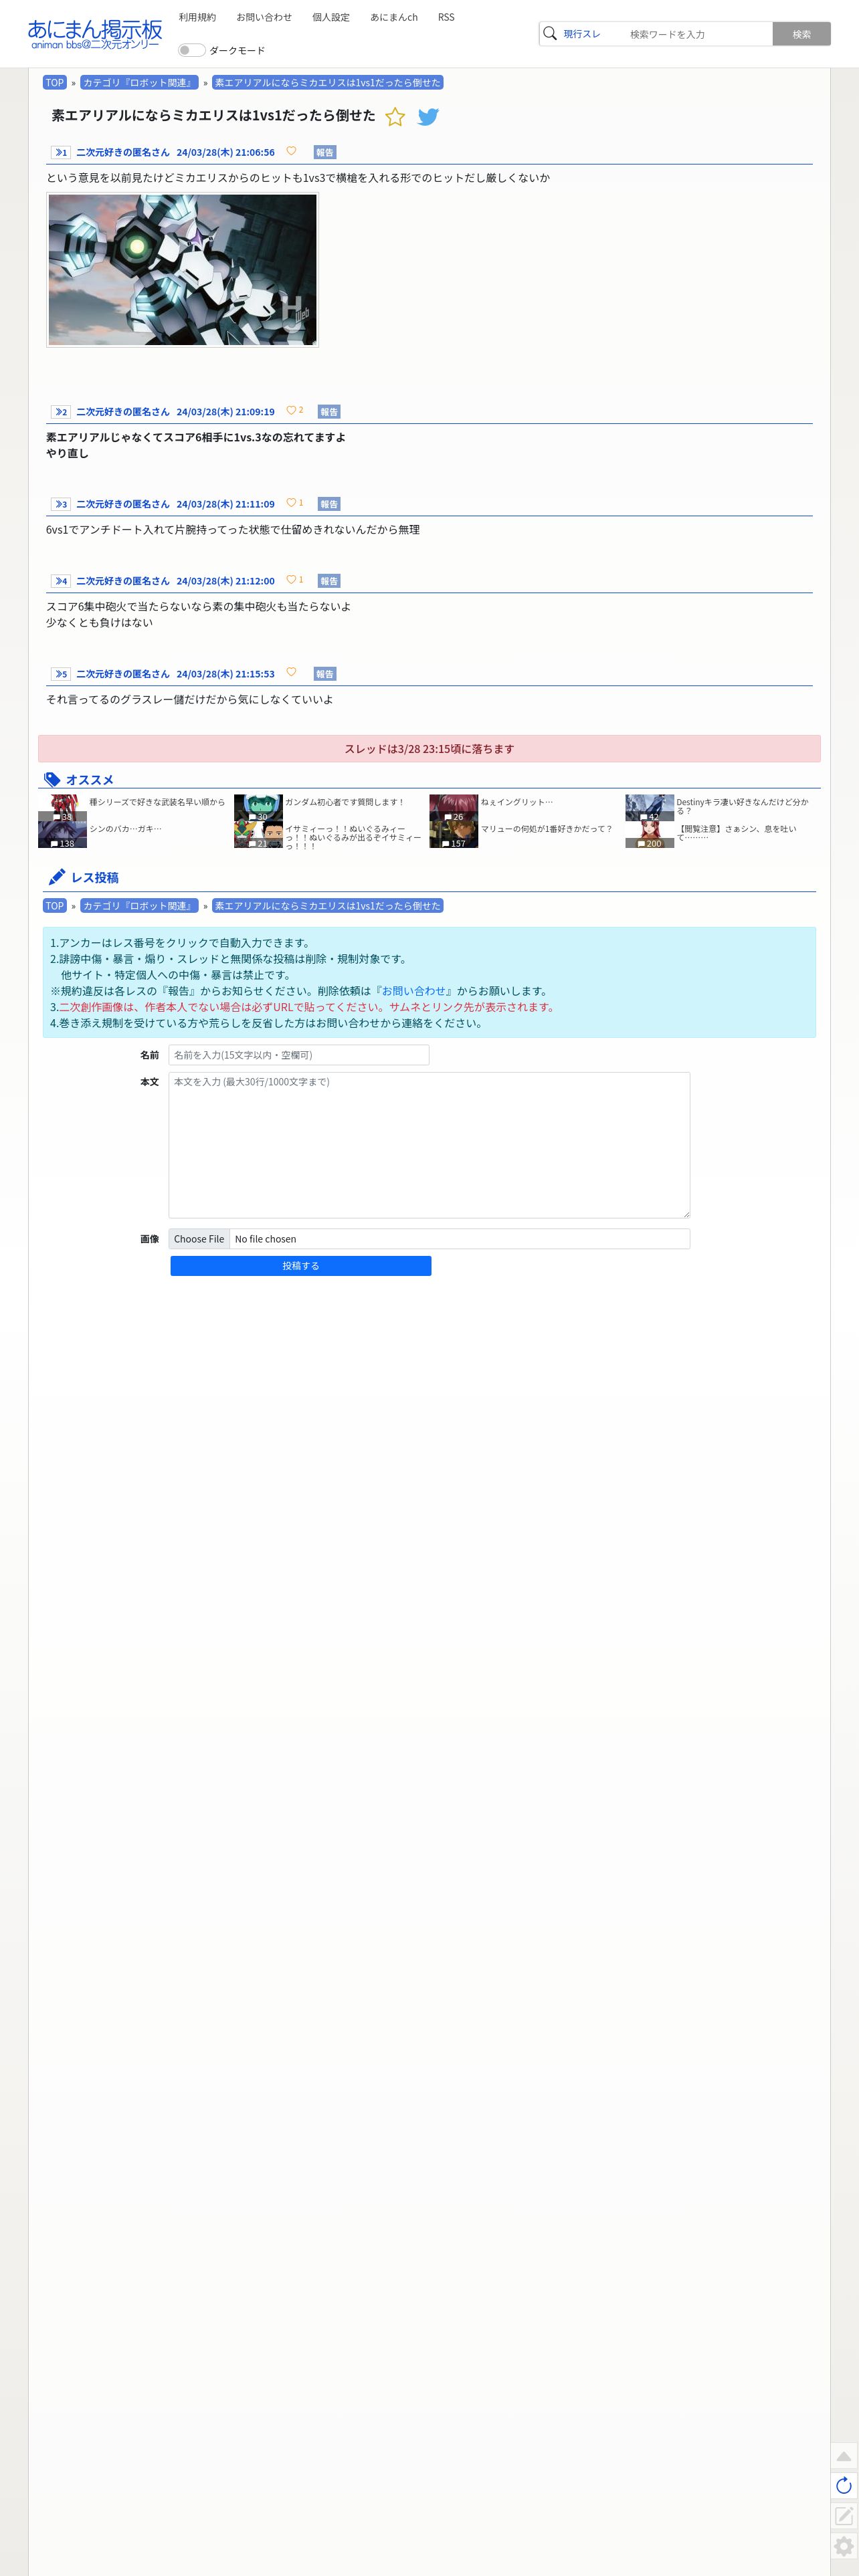Open RSS in the top menu
Image resolution: width=859 pixels, height=2576 pixels.
446,17
